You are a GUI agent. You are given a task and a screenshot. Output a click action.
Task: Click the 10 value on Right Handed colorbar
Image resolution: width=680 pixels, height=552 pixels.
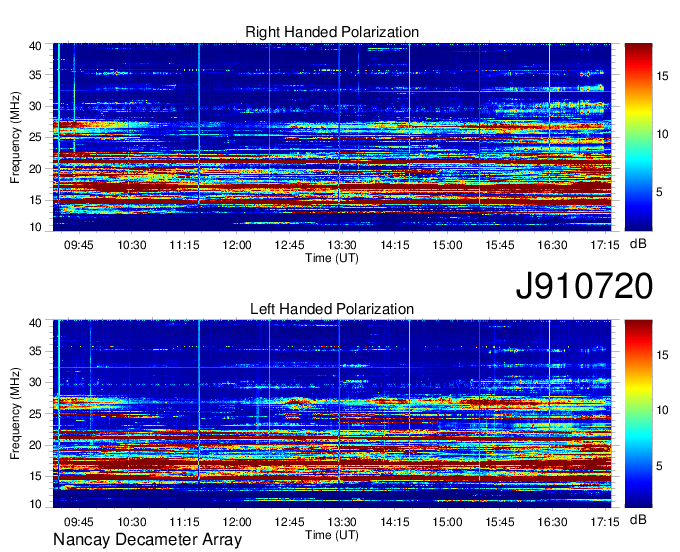(x=662, y=134)
